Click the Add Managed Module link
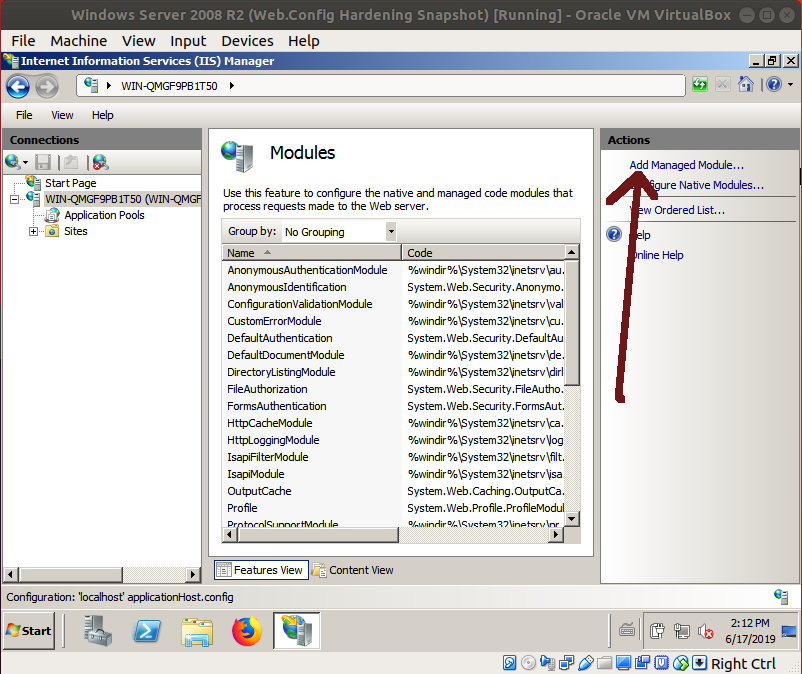 click(x=686, y=165)
